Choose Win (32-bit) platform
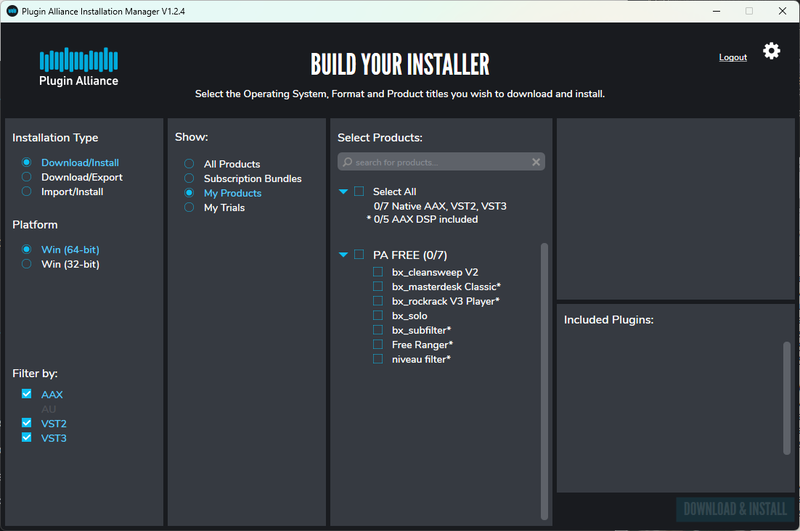 (x=27, y=264)
